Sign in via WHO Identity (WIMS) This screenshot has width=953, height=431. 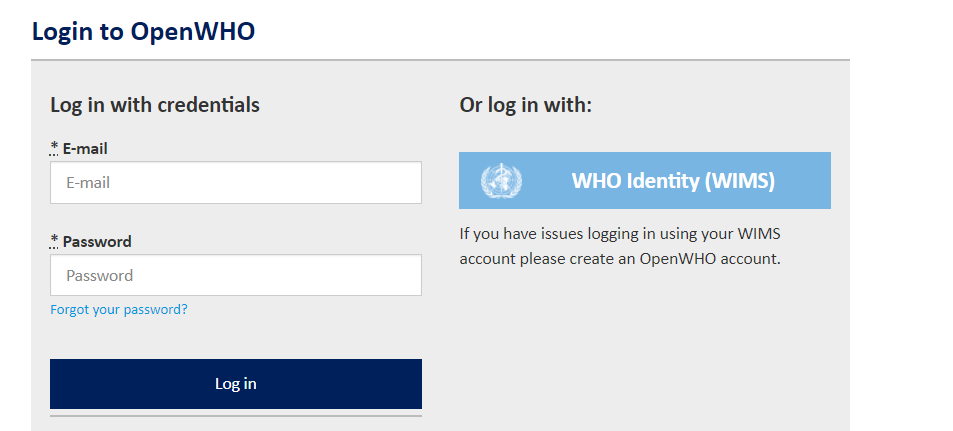pos(645,181)
